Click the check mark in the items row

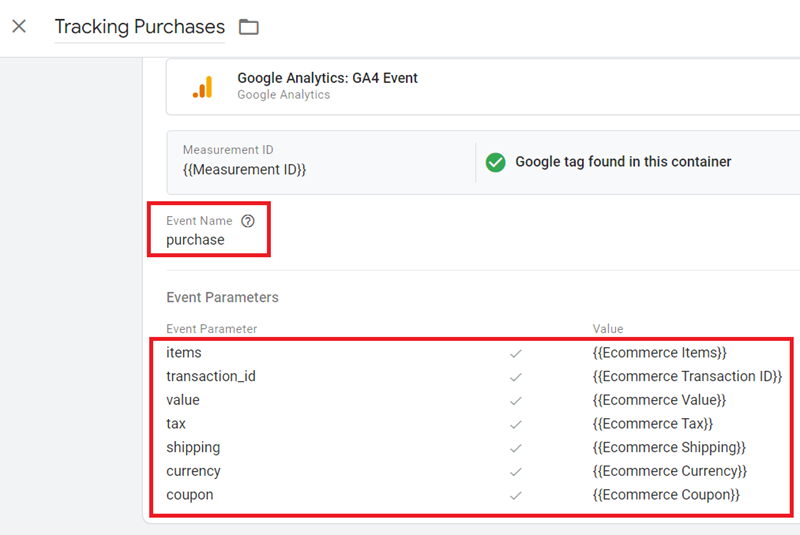click(516, 353)
